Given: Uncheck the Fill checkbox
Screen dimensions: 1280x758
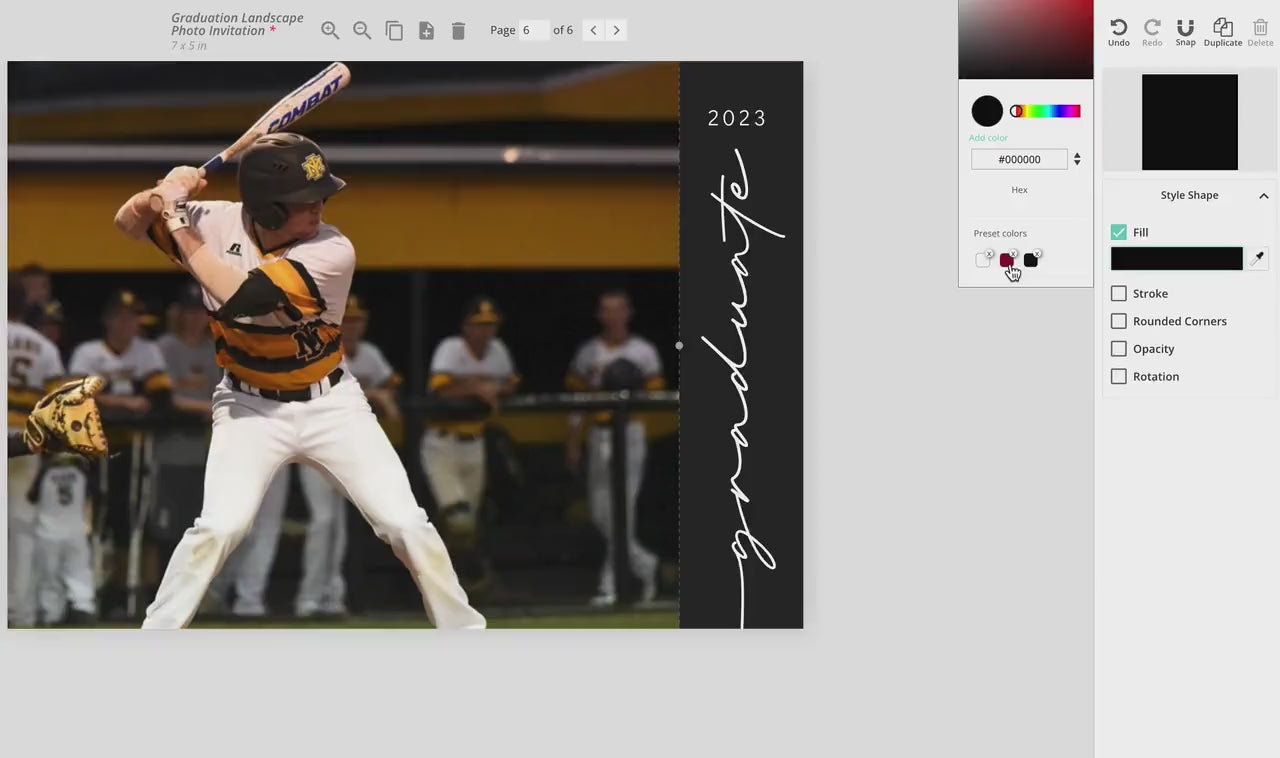Looking at the screenshot, I should [1119, 232].
